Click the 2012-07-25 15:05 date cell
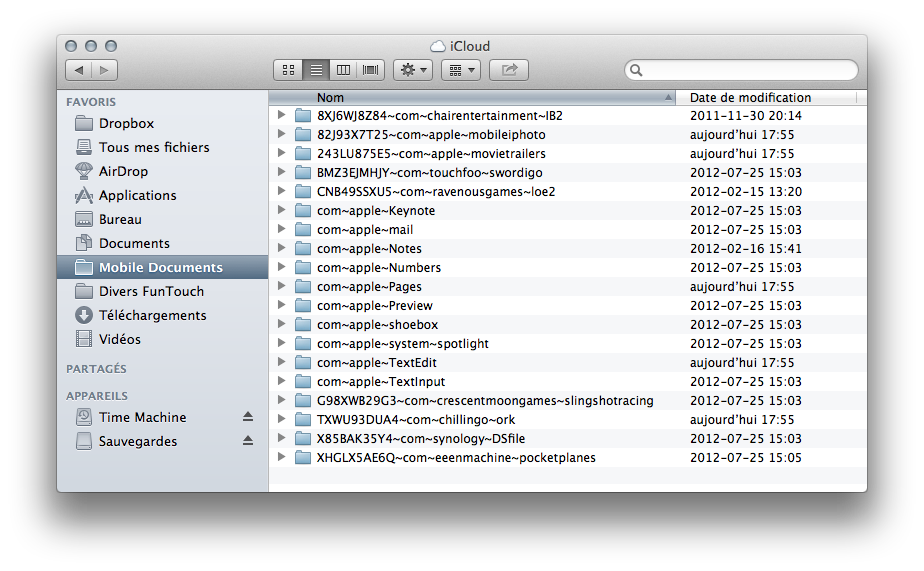This screenshot has width=924, height=571. click(745, 457)
